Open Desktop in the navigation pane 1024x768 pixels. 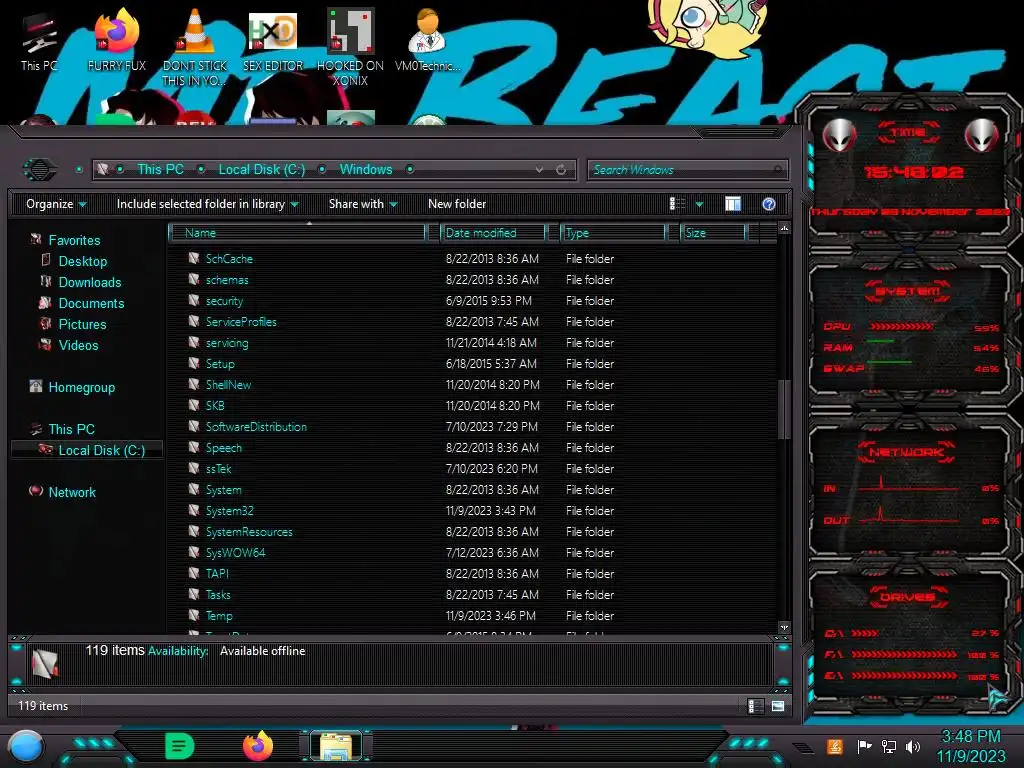(82, 261)
